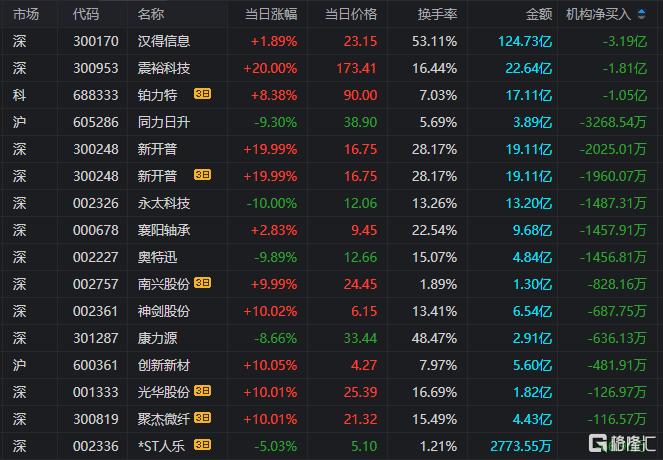Sort by 当日涨幅 column header
663x460 pixels.
(271, 15)
